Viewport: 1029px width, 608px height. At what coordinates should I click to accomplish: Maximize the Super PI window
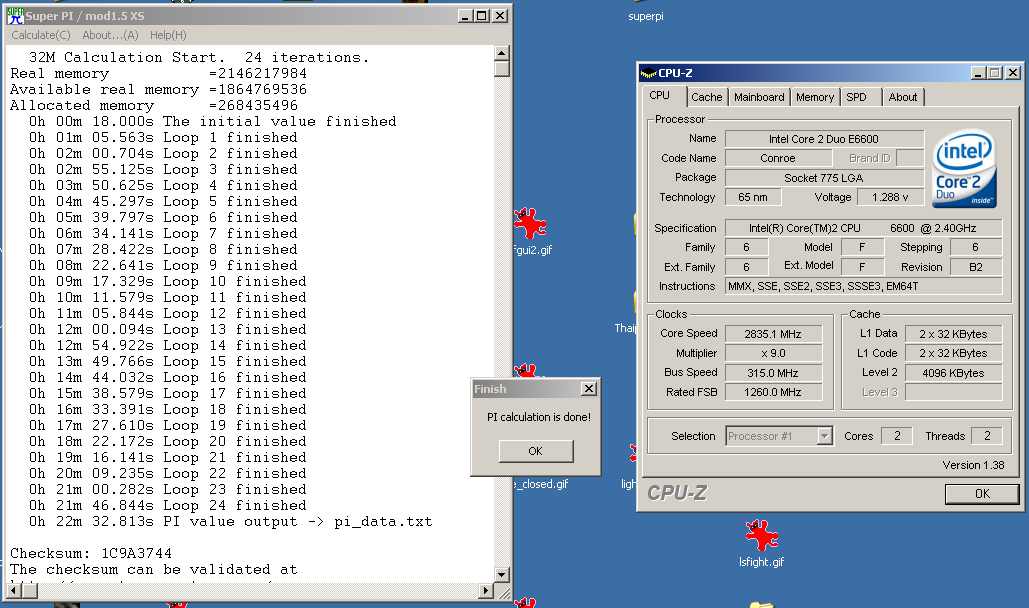(482, 16)
